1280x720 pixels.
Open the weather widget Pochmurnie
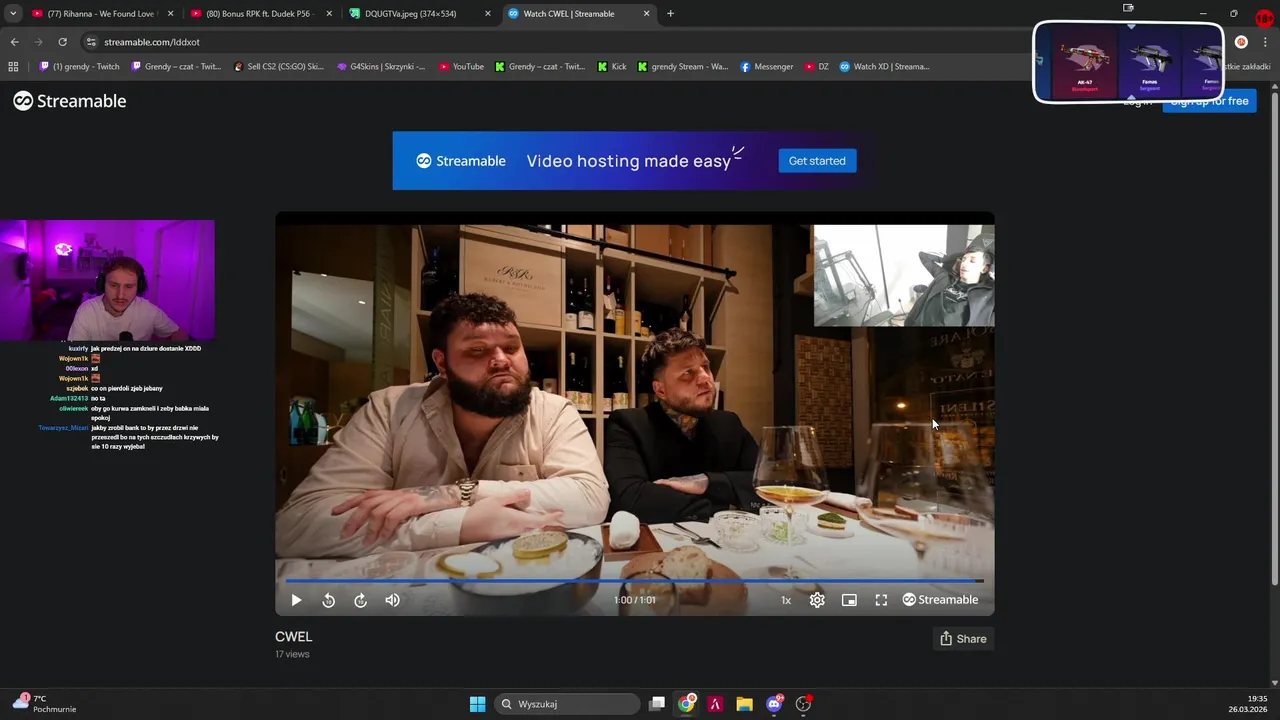click(x=45, y=704)
